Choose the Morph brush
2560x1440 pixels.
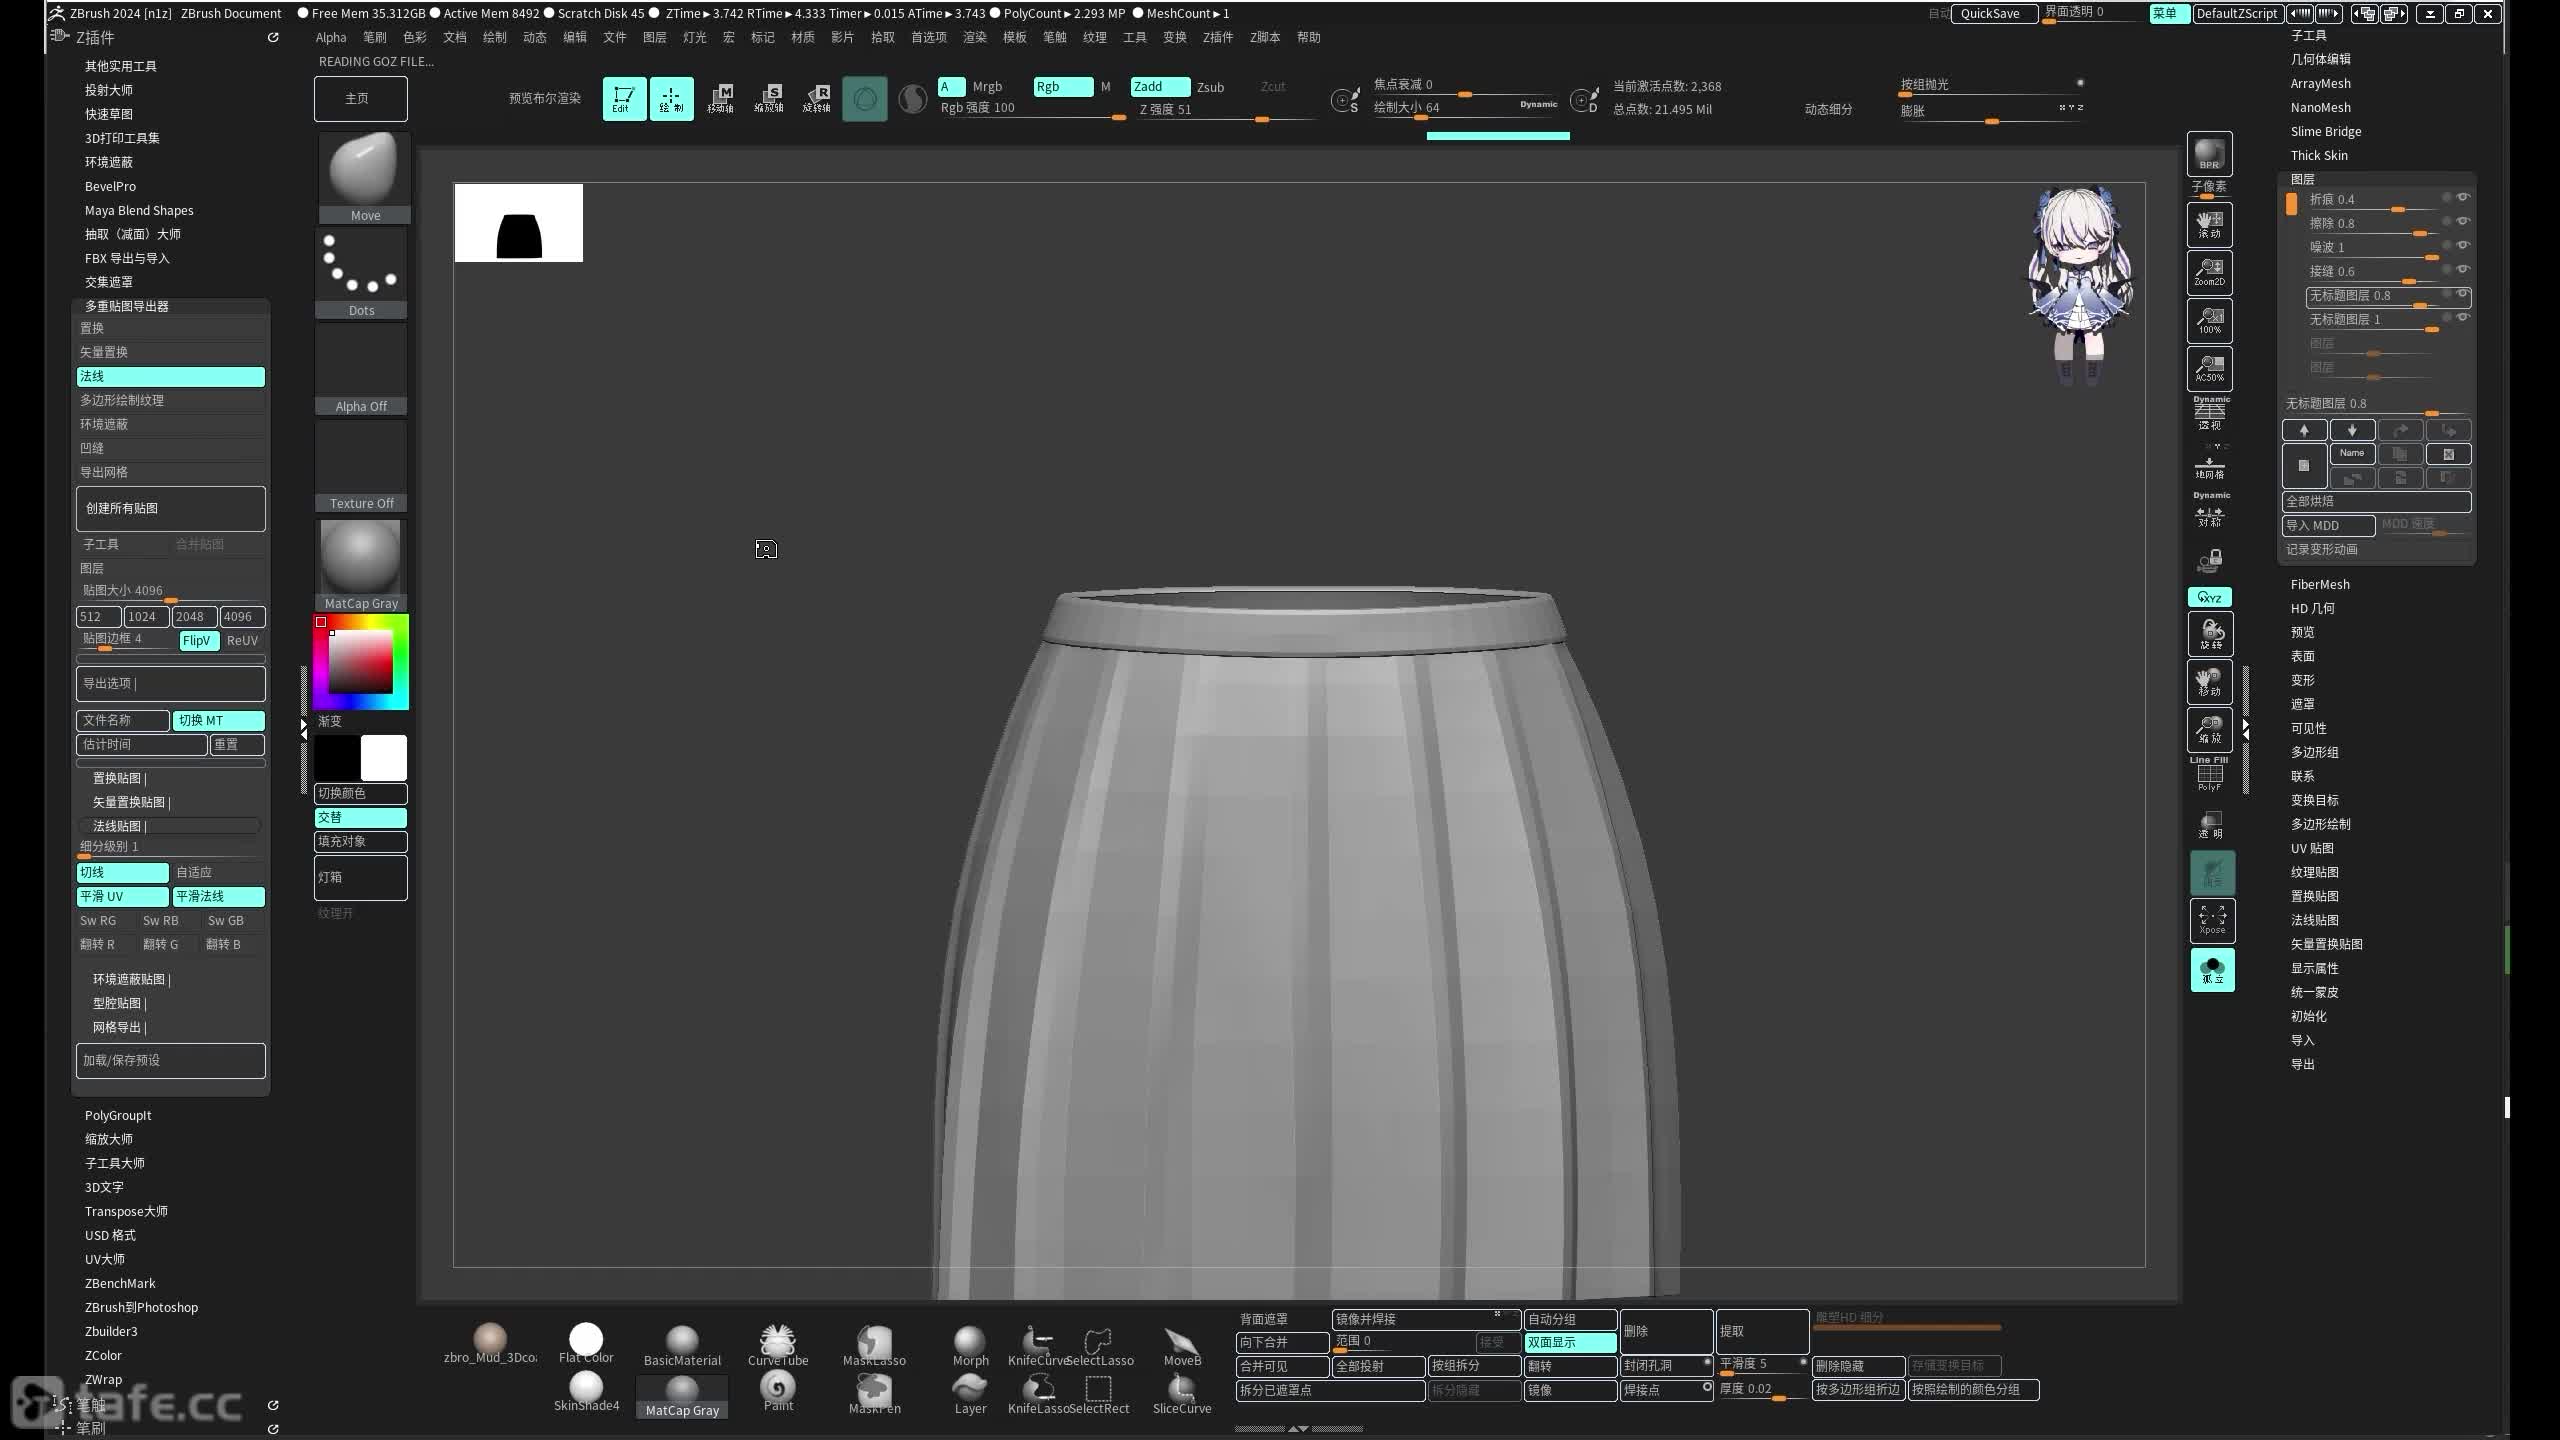pyautogui.click(x=970, y=1345)
